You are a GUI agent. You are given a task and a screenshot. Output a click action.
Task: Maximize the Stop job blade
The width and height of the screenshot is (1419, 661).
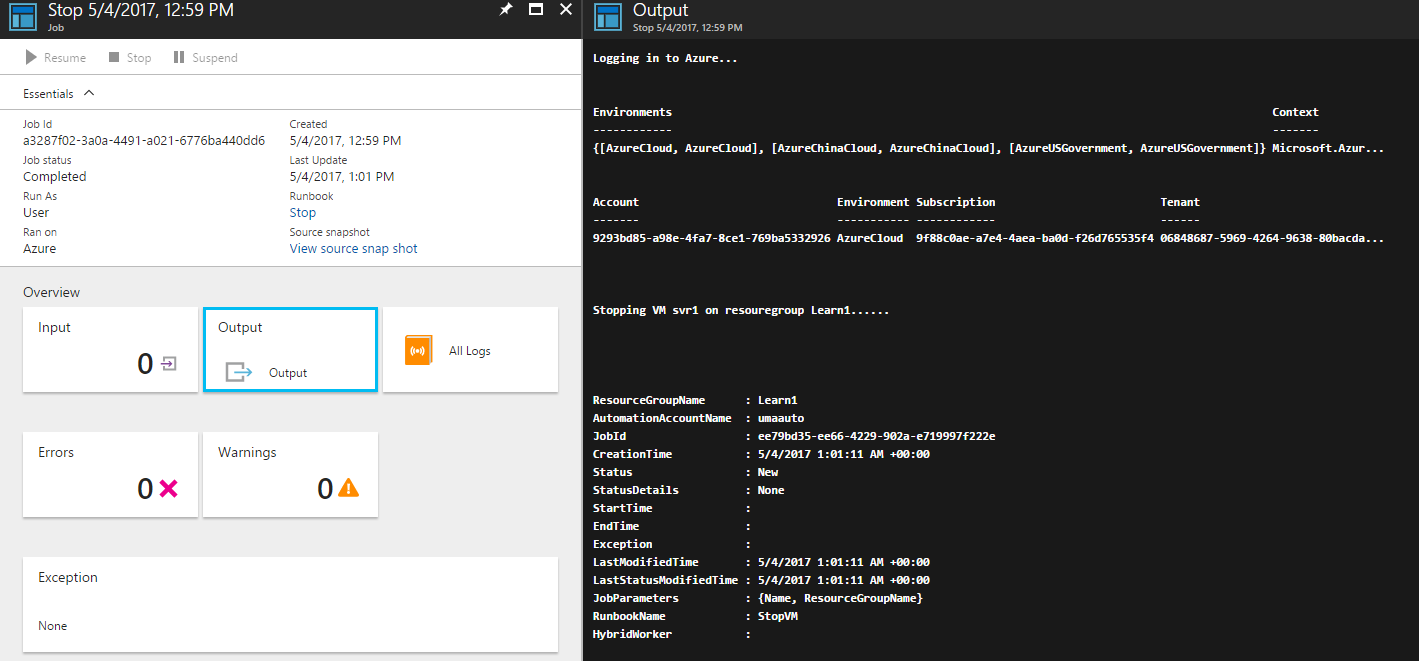[536, 10]
